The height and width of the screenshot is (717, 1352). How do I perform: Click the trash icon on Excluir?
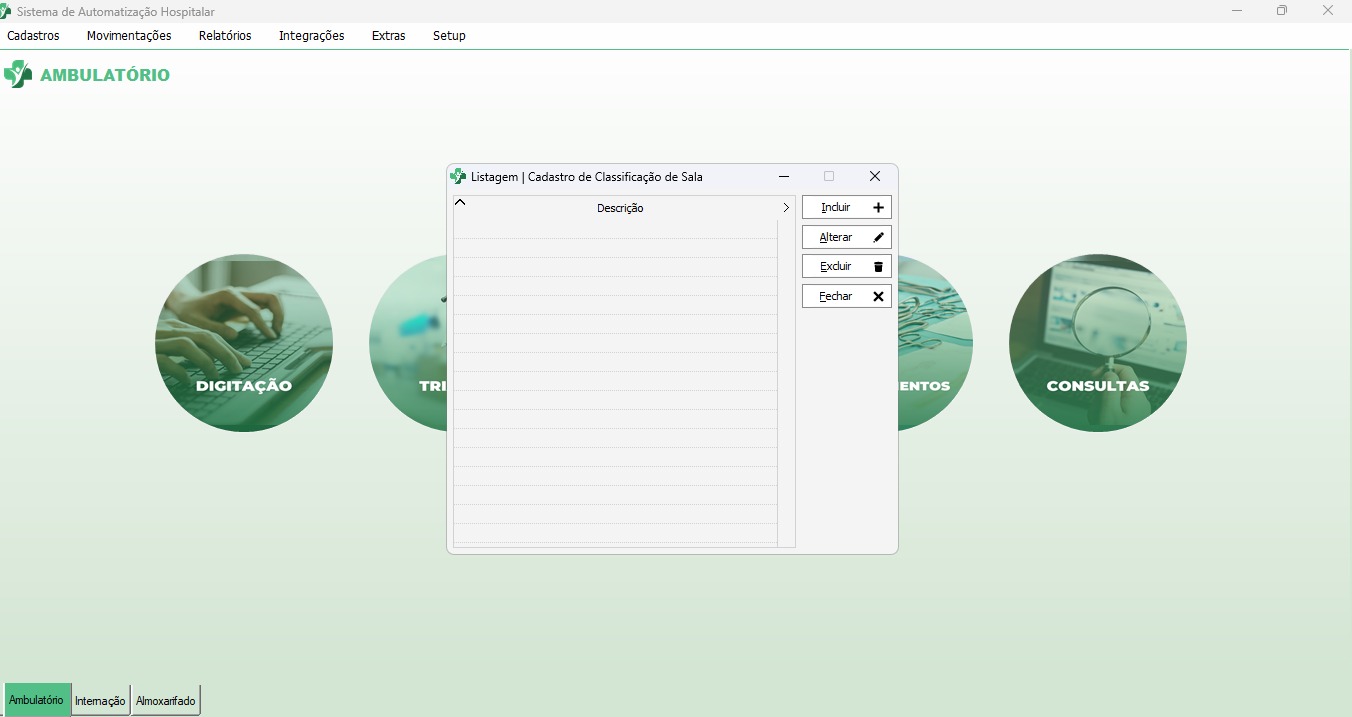click(x=878, y=267)
